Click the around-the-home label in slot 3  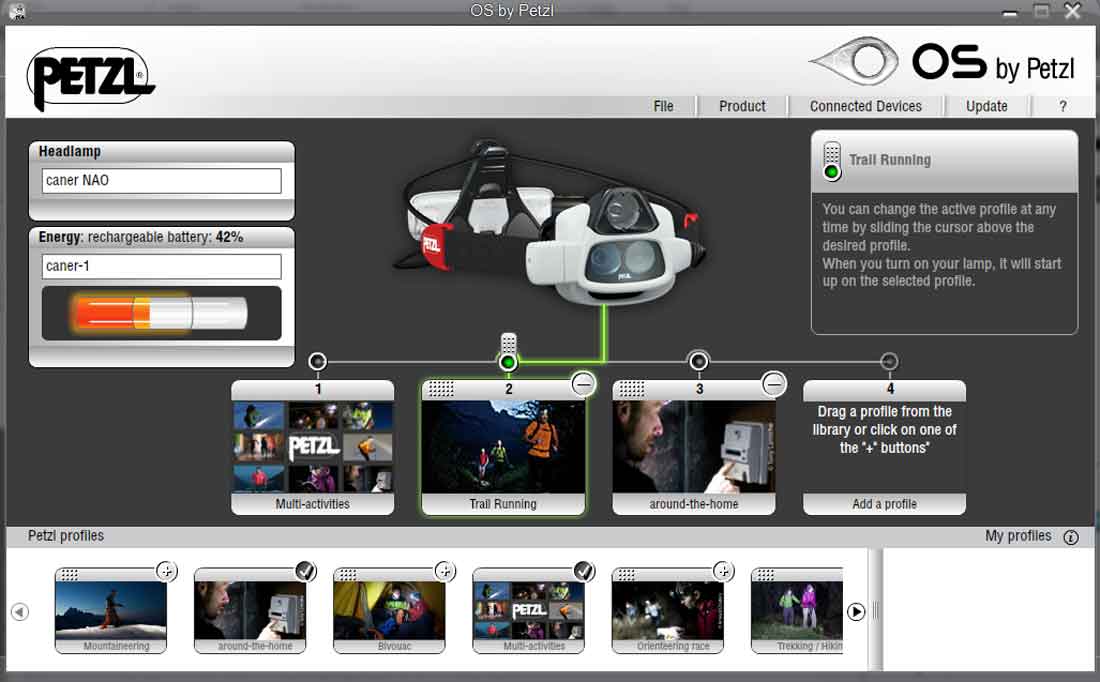pyautogui.click(x=694, y=504)
